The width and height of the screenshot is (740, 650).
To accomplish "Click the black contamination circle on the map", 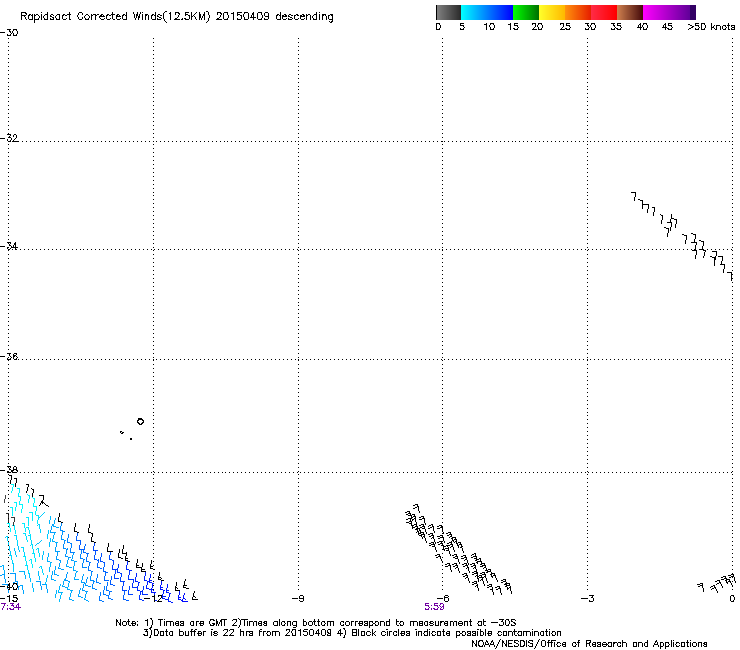I will (140, 421).
